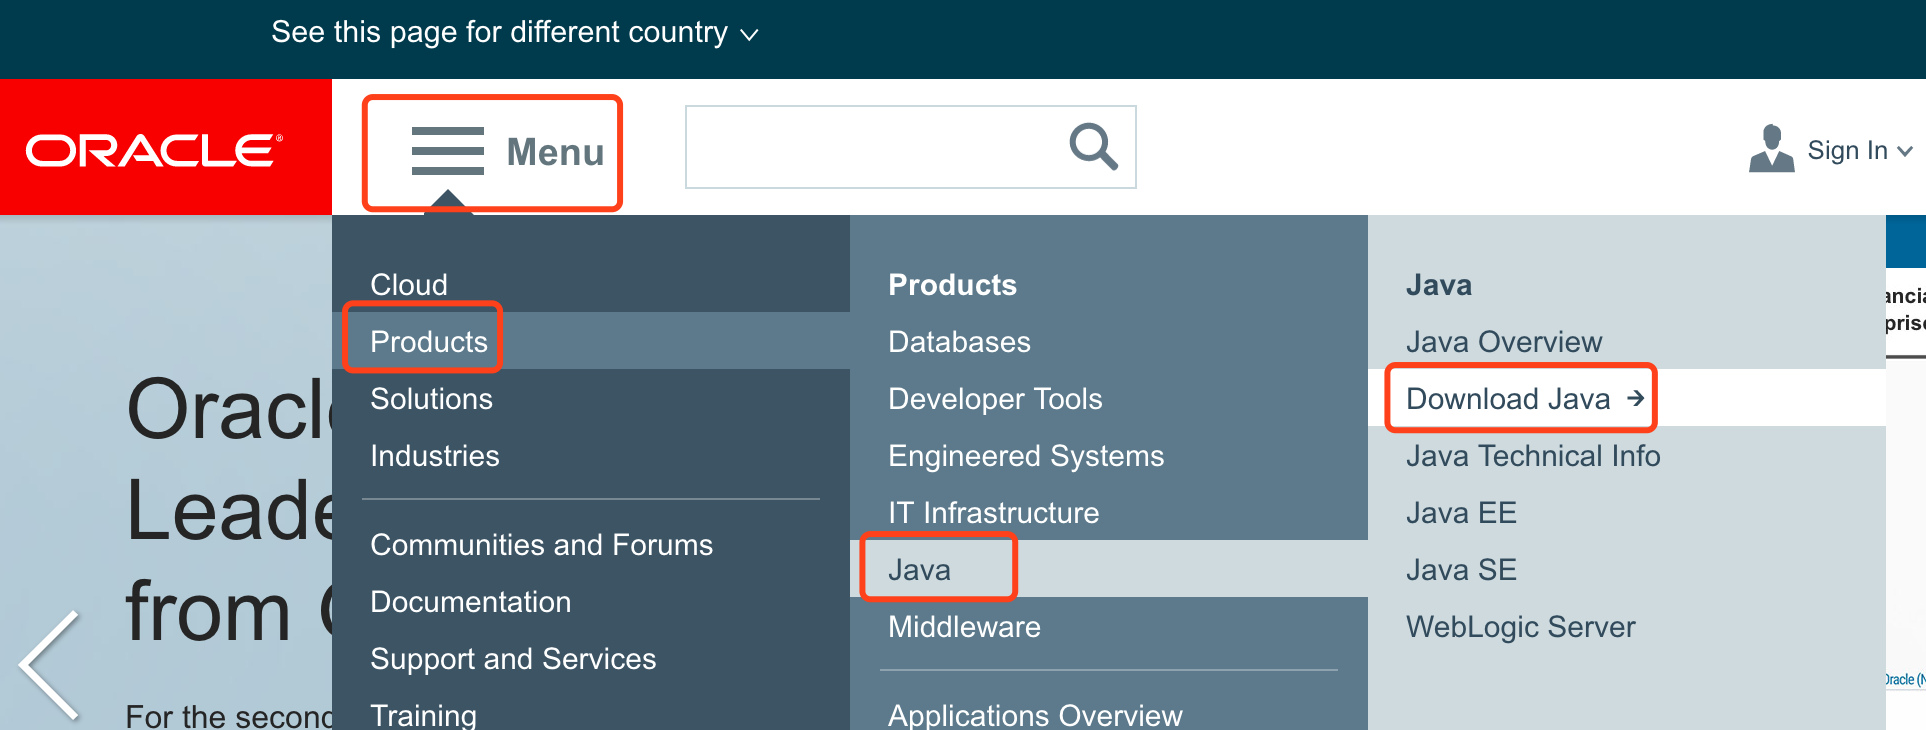Viewport: 1926px width, 730px height.
Task: Choose Middleware under Products
Action: point(964,627)
